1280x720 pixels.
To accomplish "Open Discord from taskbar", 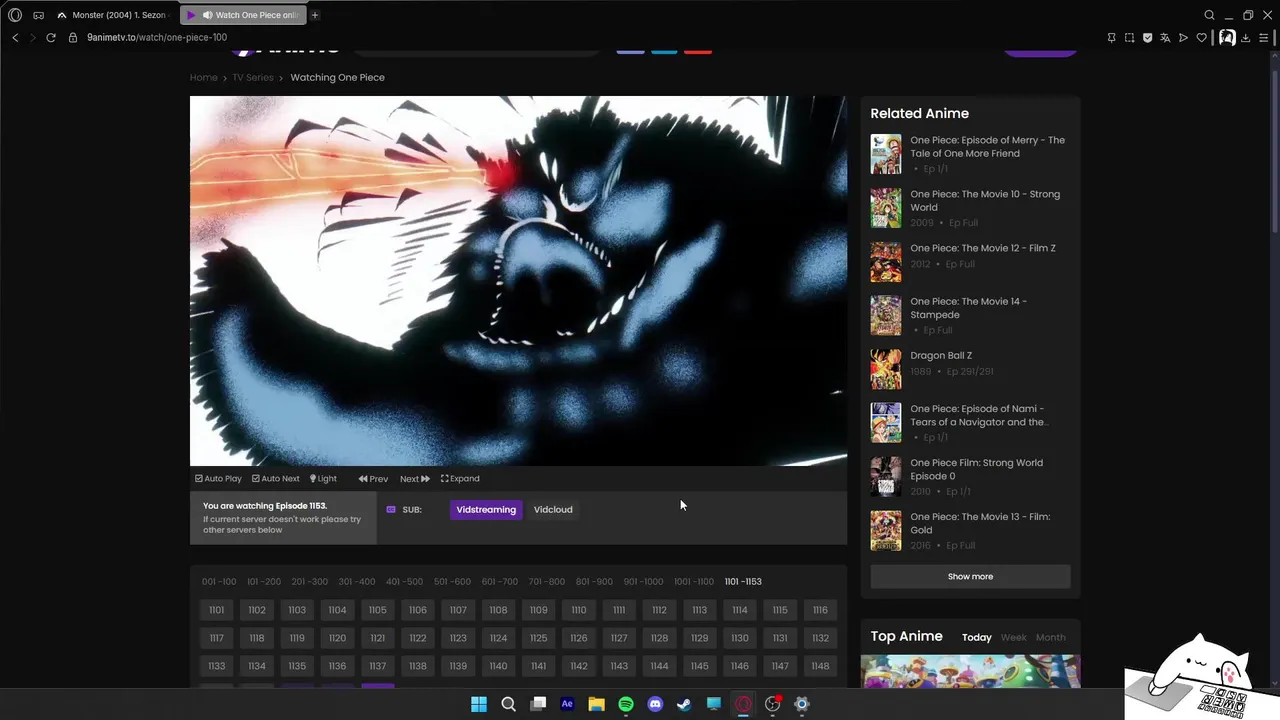I will pyautogui.click(x=655, y=704).
